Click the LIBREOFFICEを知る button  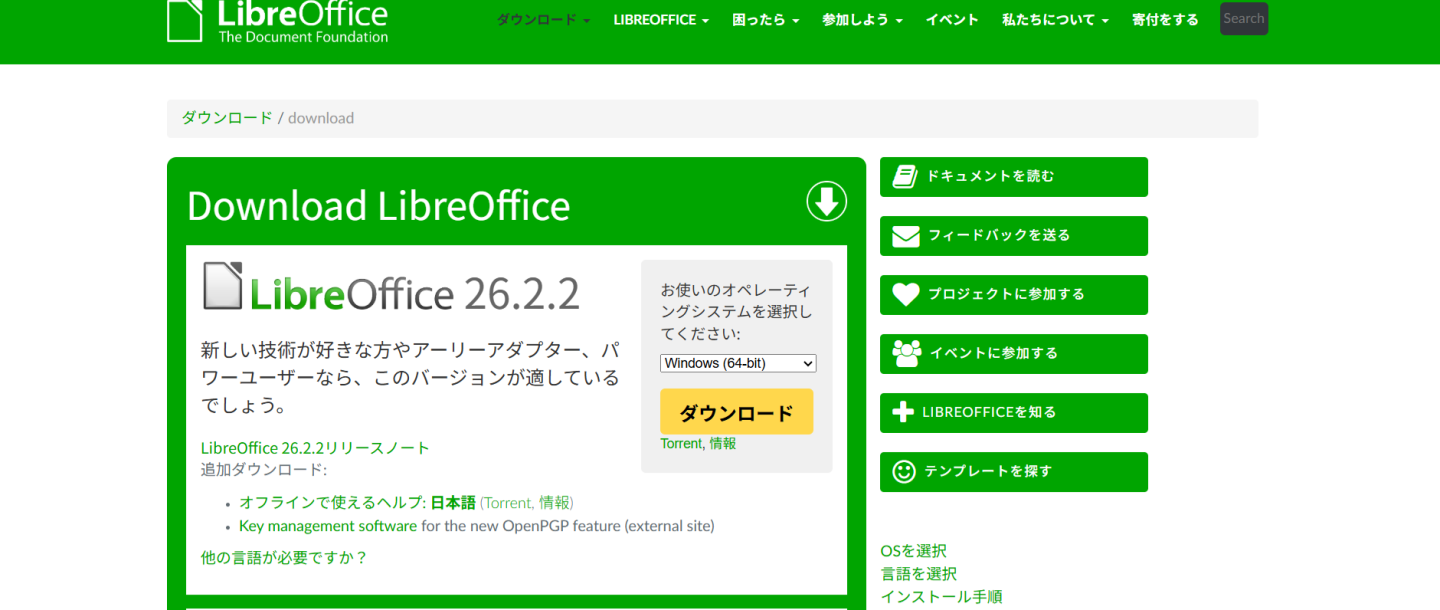pos(1014,412)
